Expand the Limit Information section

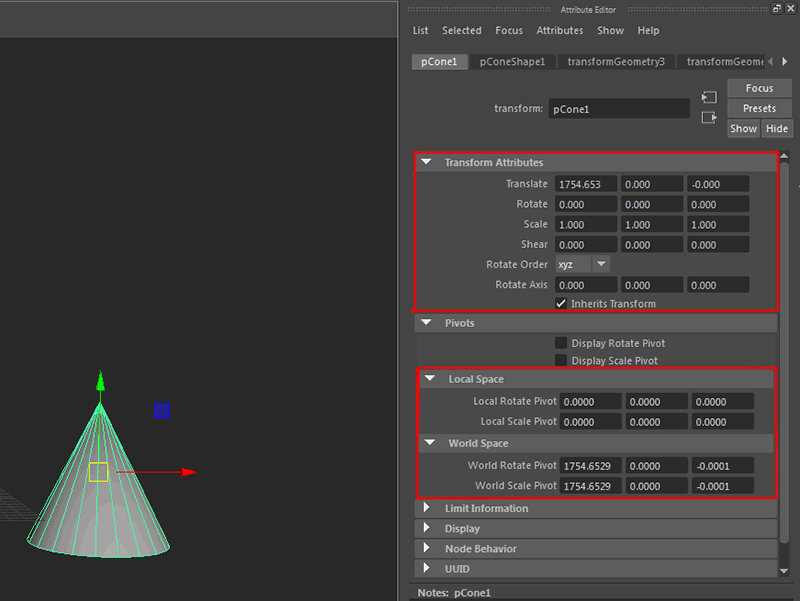point(427,509)
